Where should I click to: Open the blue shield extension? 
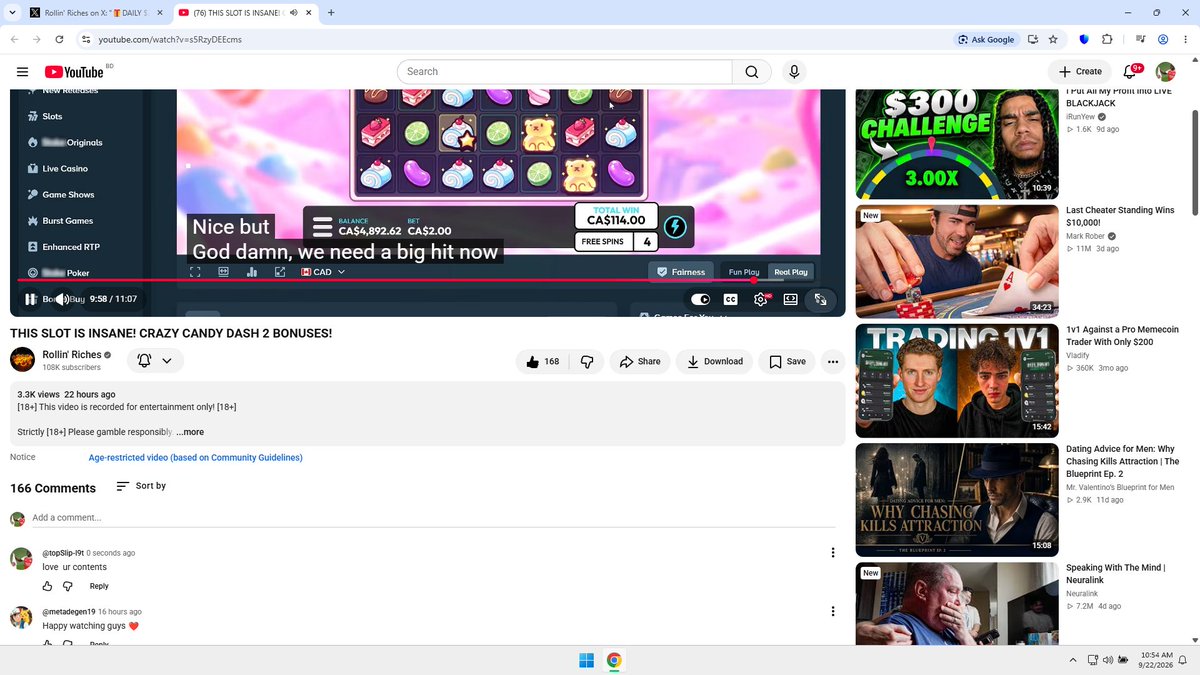(x=1085, y=39)
